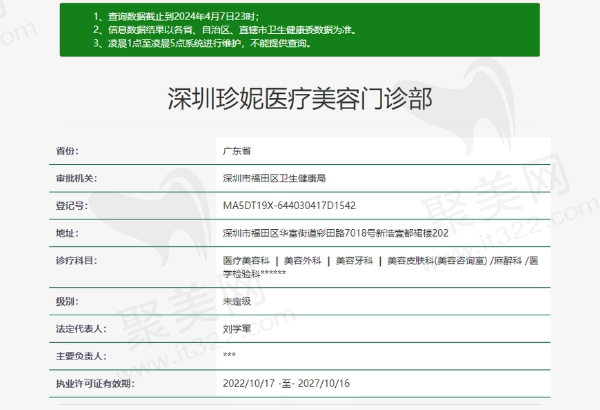
Task: Click the 美容皮肤科(美容咨询室) entry
Action: coord(437,260)
